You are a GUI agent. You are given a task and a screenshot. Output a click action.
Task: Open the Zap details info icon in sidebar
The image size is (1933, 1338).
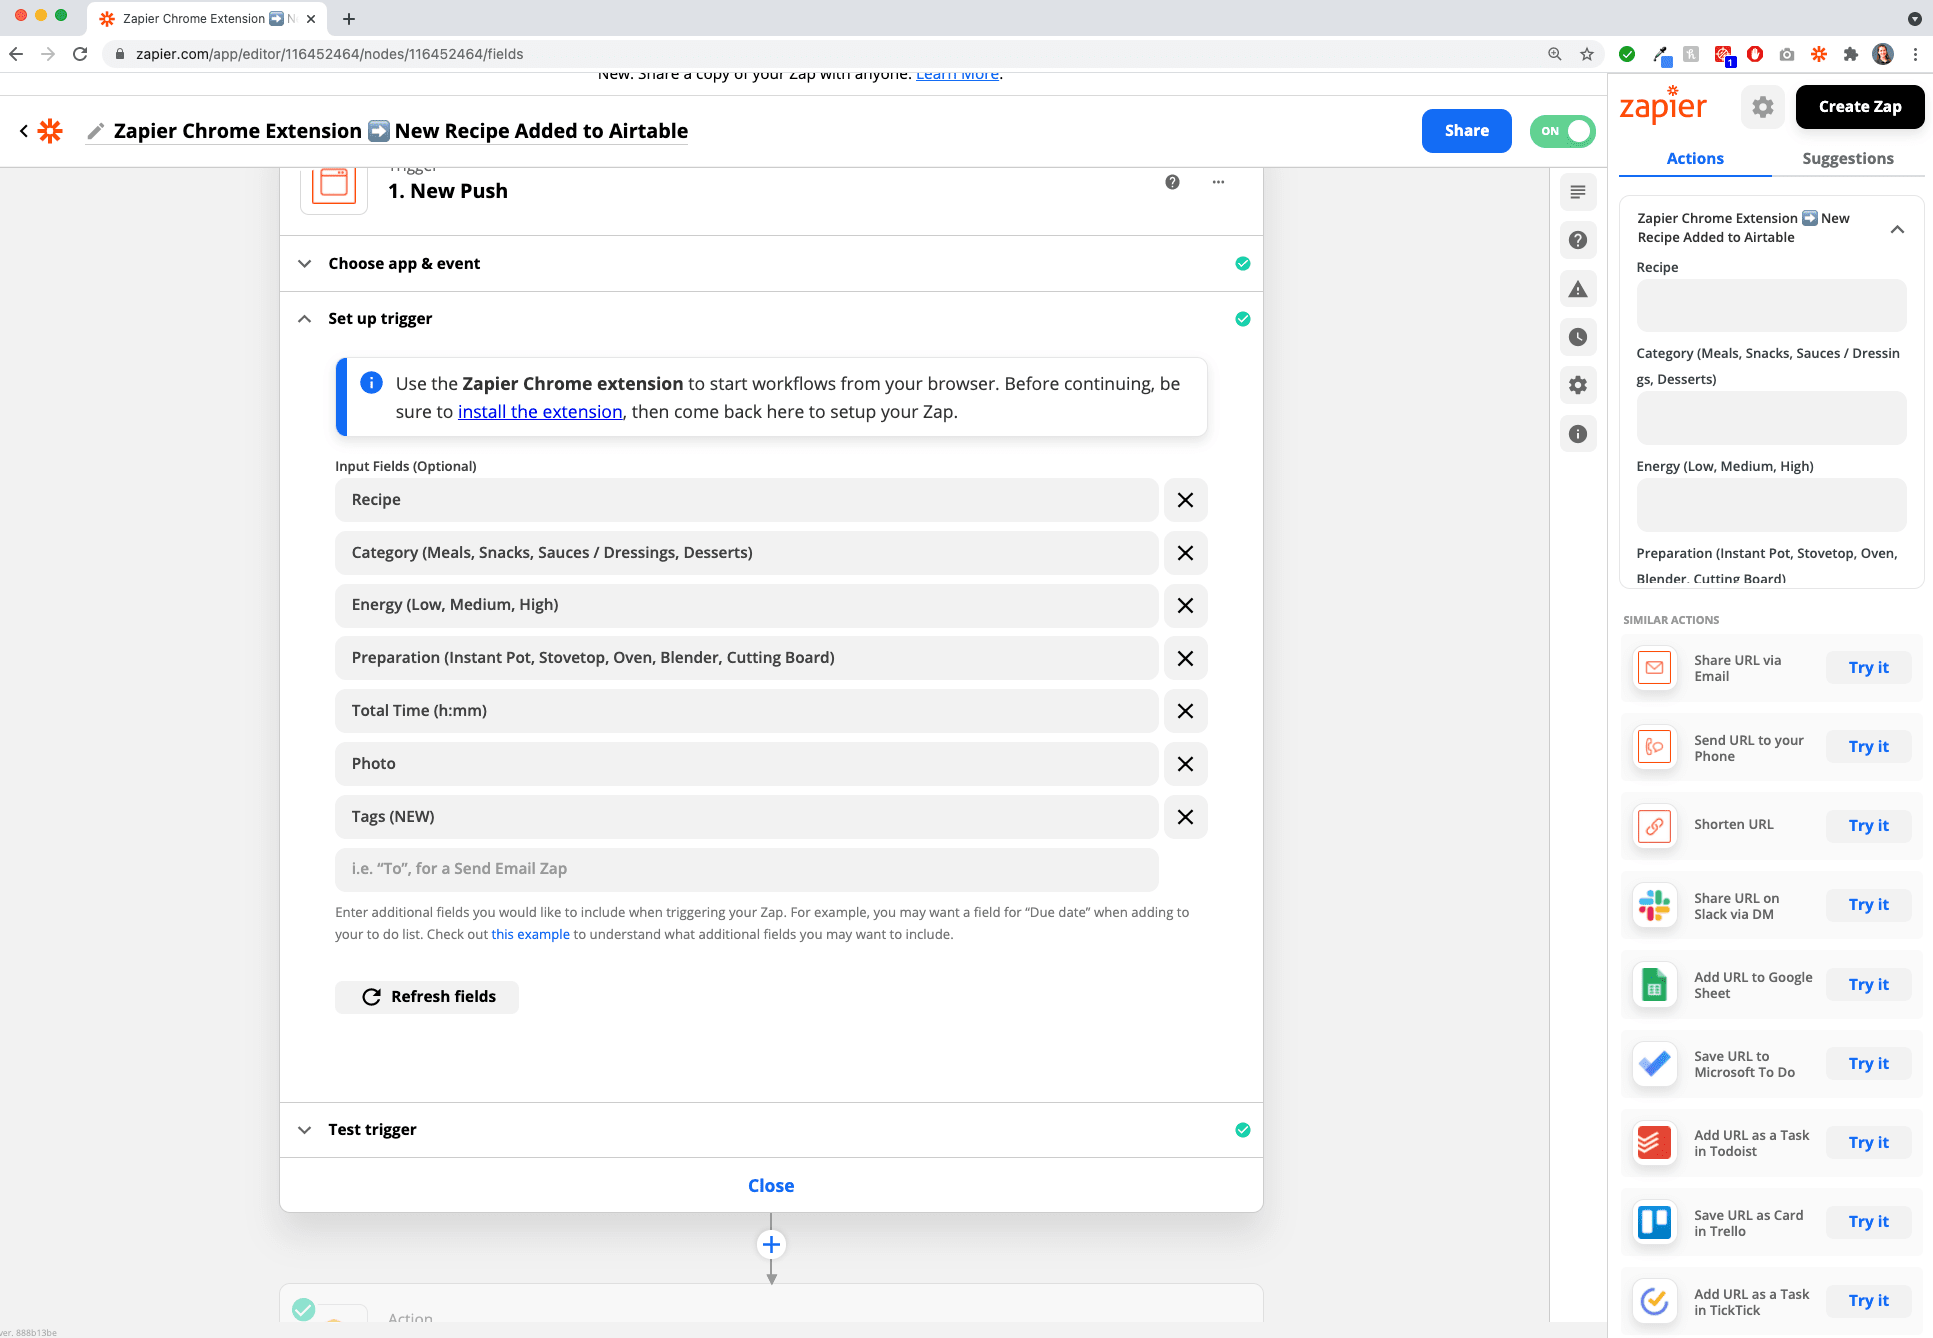(1577, 434)
